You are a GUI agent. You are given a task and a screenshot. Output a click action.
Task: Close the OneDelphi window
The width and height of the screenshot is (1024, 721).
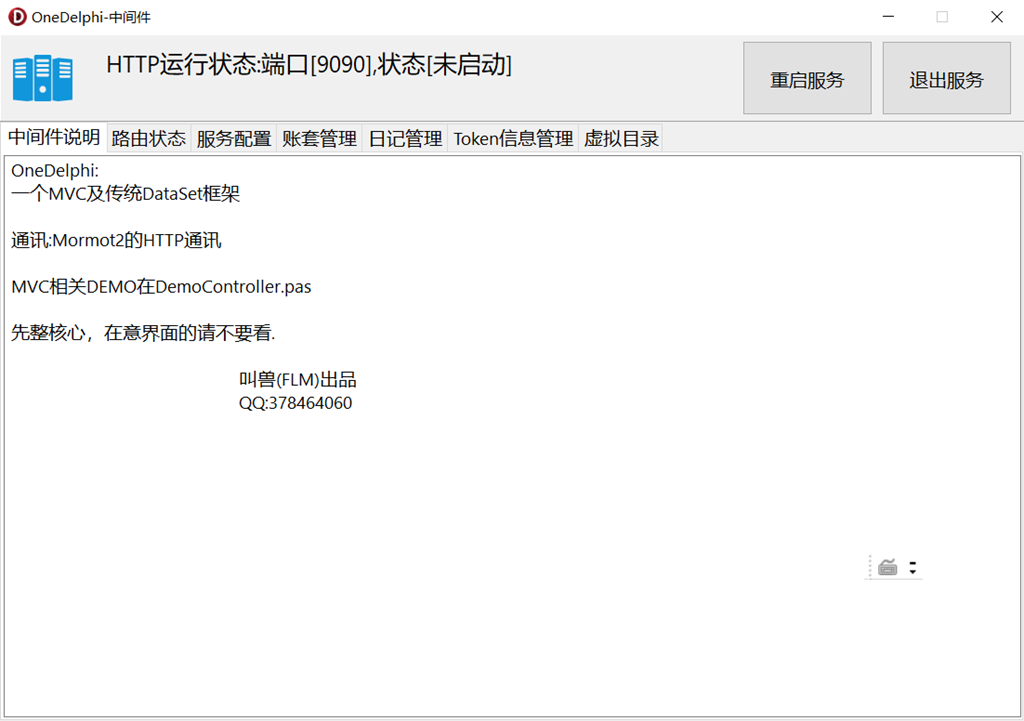click(x=997, y=17)
